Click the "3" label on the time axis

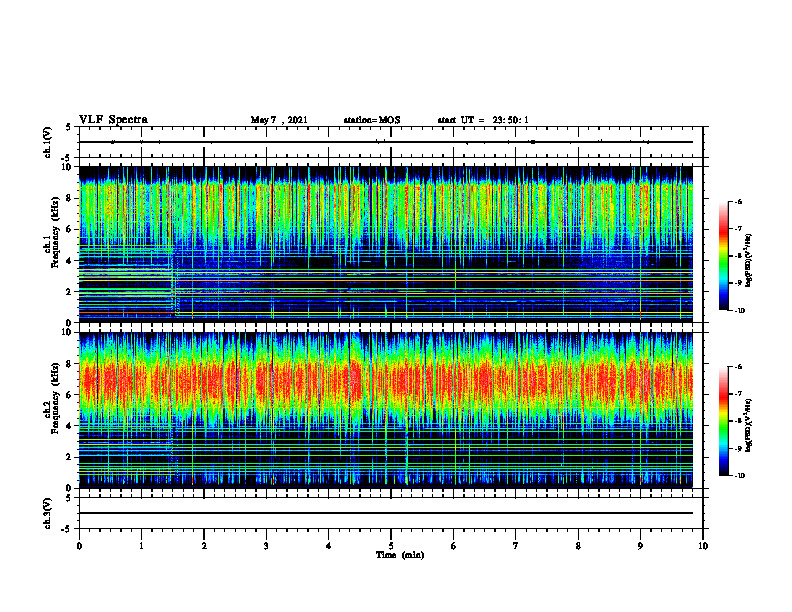(x=266, y=546)
